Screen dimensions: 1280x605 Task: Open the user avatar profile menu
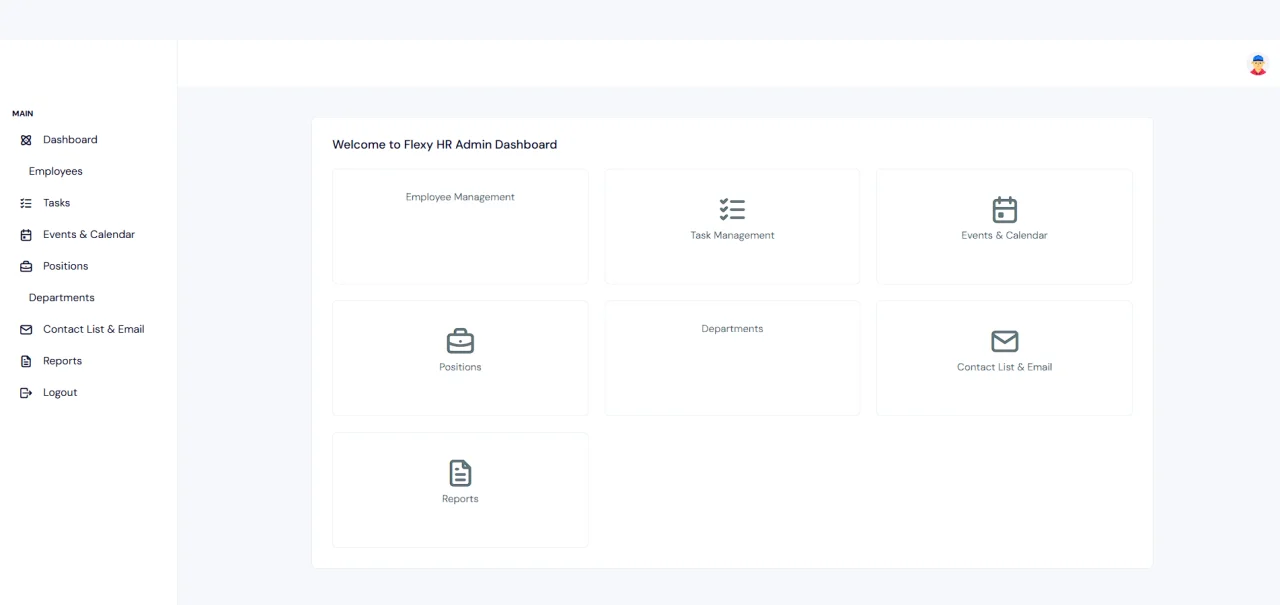1258,64
